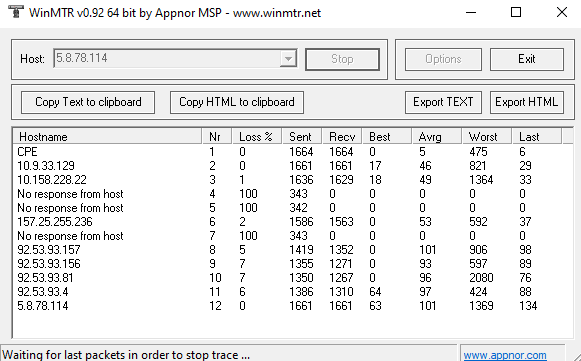This screenshot has width=581, height=361.
Task: Click Worst value 821 for hop 2
Action: pos(478,166)
